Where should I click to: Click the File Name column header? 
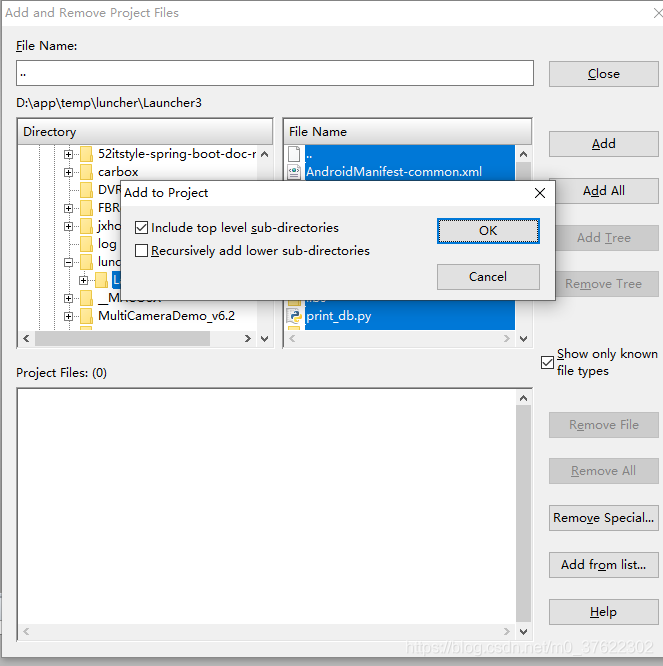pyautogui.click(x=407, y=132)
